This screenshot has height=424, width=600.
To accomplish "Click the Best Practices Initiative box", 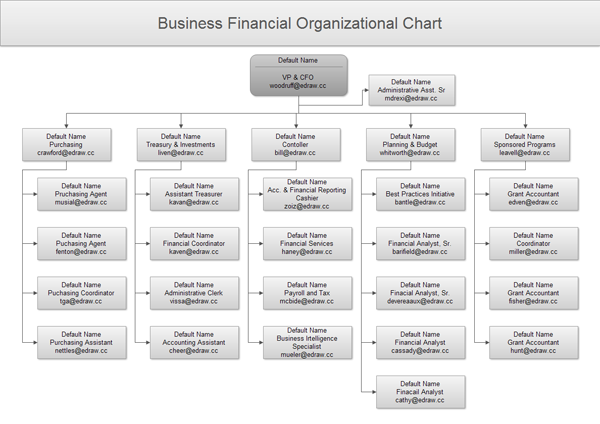I will [x=420, y=193].
